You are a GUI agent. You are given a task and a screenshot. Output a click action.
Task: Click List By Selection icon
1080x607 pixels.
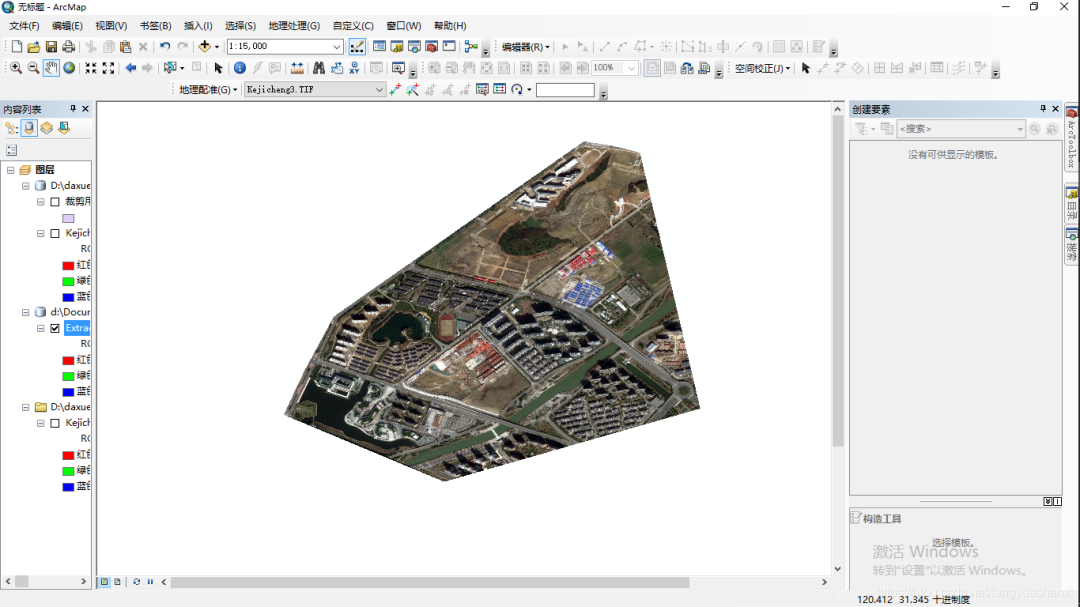tap(64, 128)
